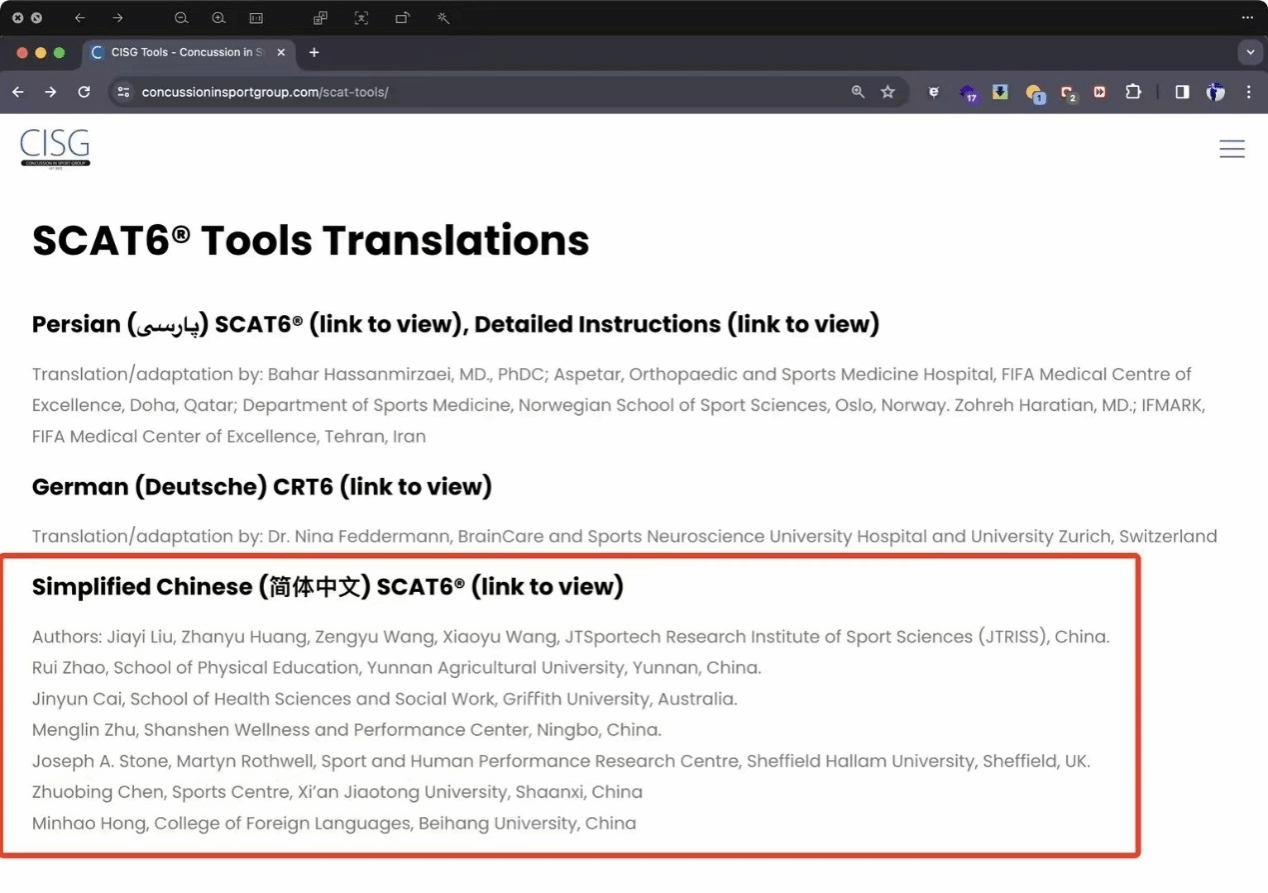Expand the tab search dropdown arrow

pyautogui.click(x=1249, y=52)
